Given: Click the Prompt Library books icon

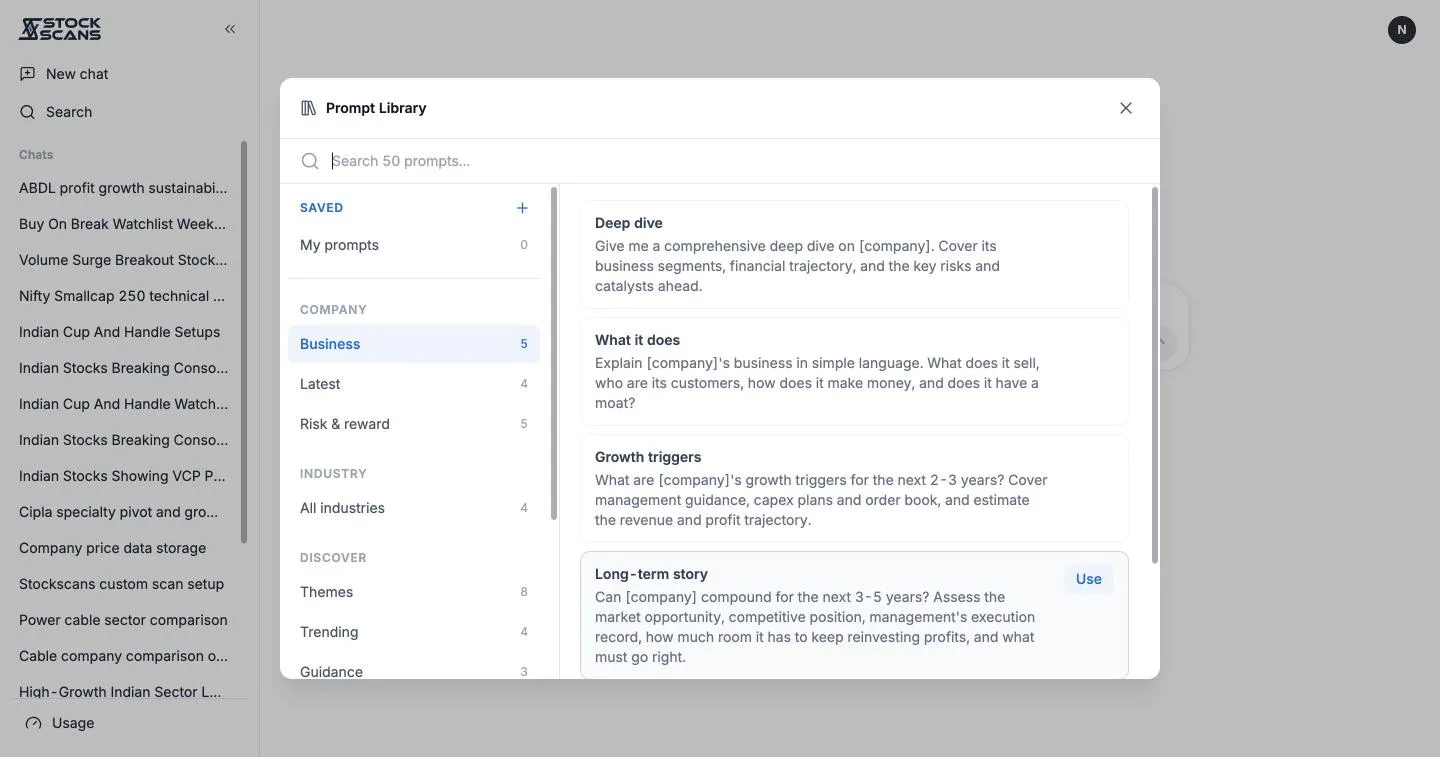Looking at the screenshot, I should pos(308,108).
